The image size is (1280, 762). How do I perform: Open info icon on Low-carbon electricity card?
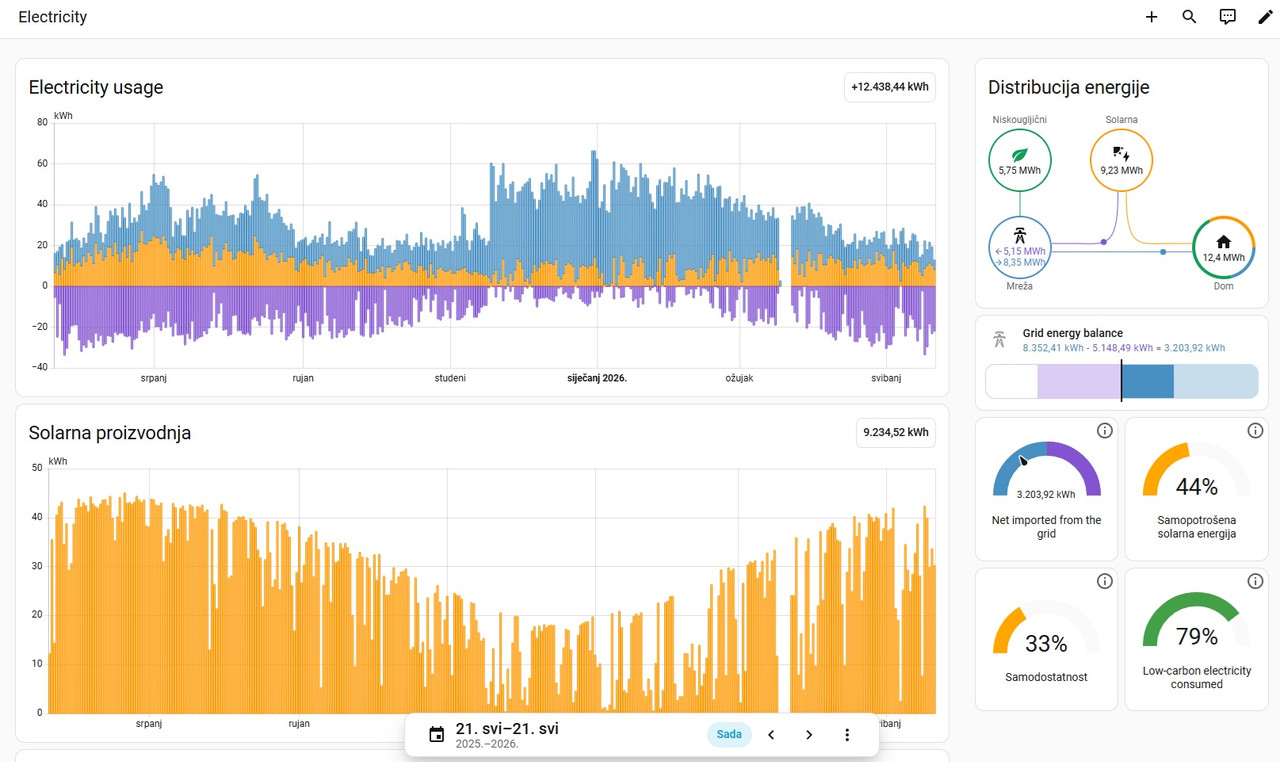[x=1255, y=581]
